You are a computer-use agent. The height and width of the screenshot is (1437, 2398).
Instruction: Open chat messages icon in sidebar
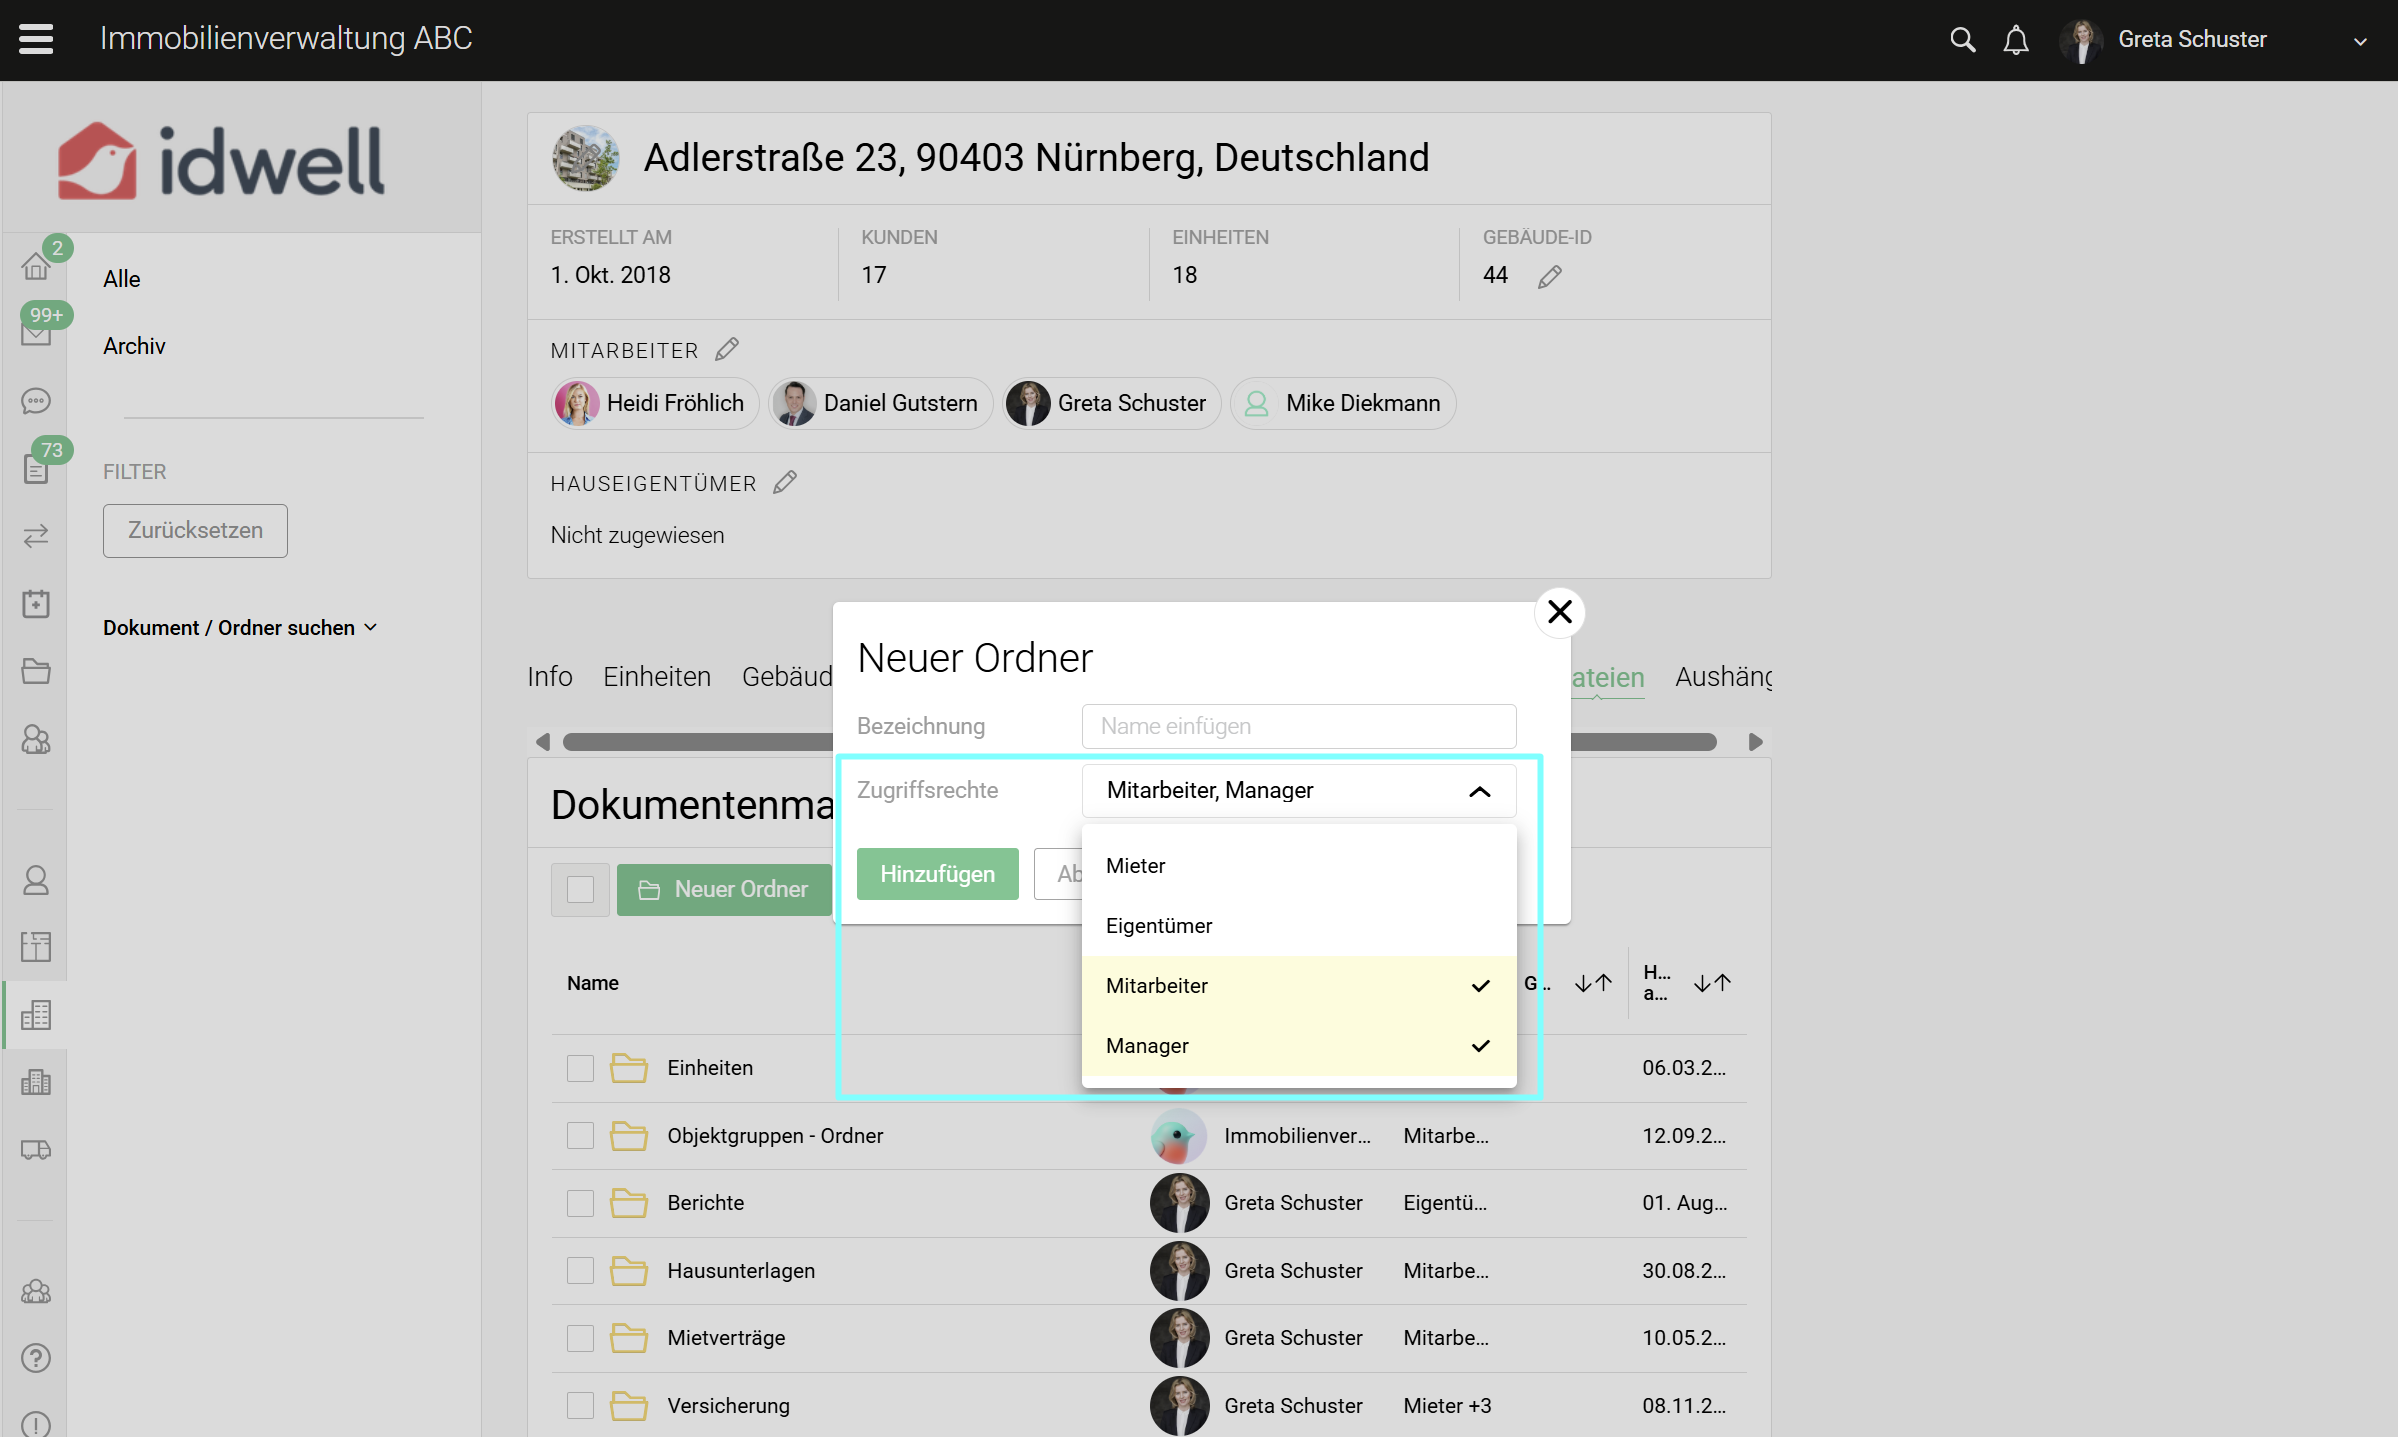click(x=36, y=401)
